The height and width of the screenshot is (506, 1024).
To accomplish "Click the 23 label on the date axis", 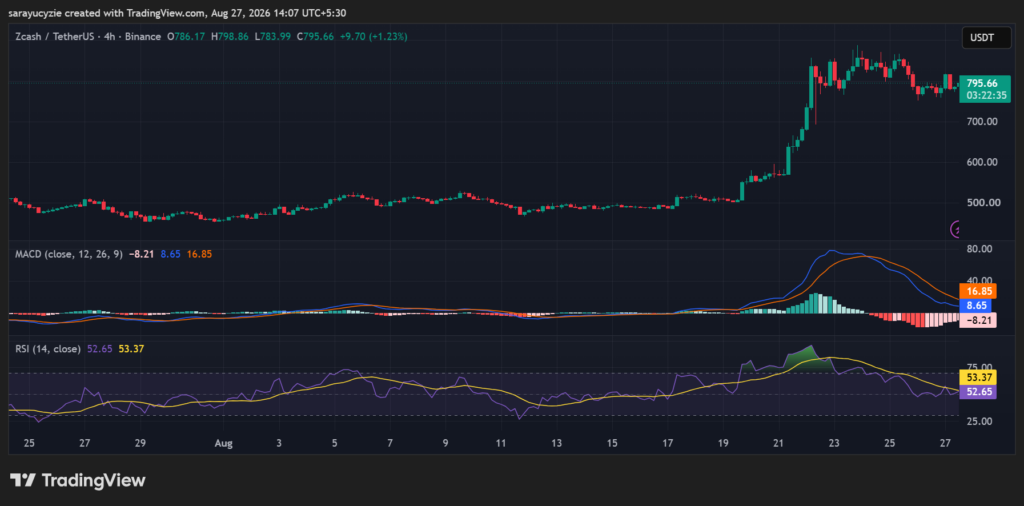I will click(x=834, y=443).
